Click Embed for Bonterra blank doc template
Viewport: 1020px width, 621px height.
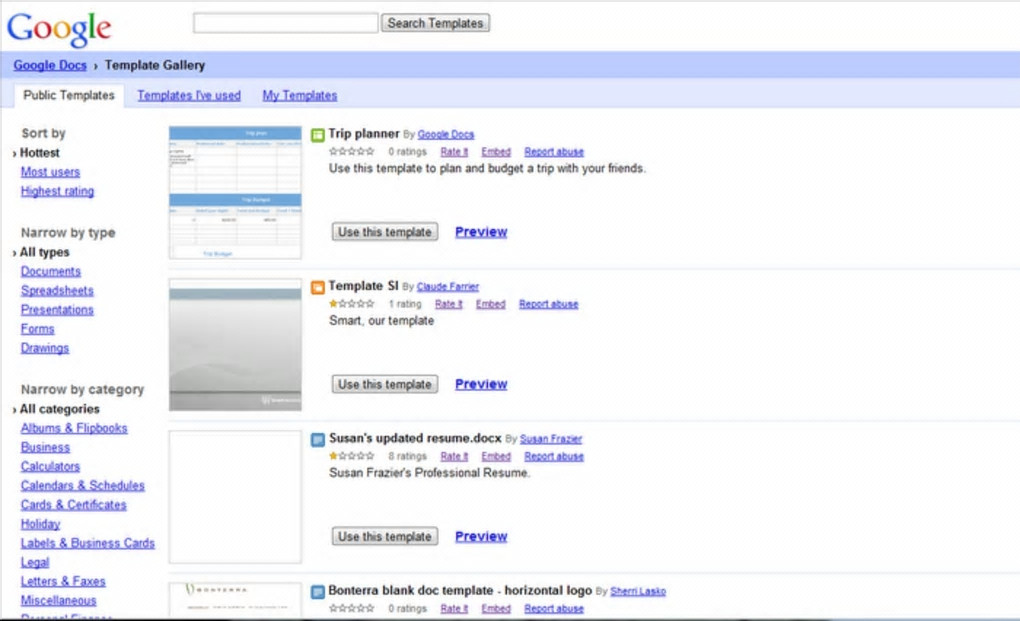pos(496,608)
